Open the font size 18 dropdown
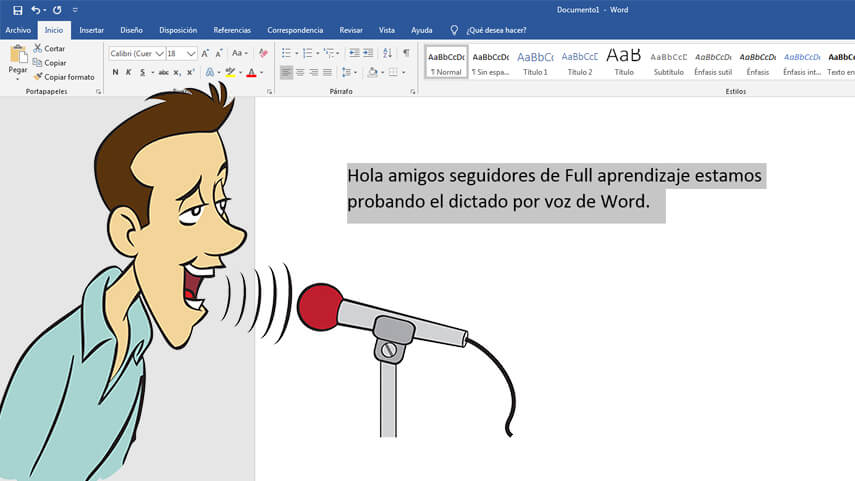Image resolution: width=855 pixels, height=481 pixels. [190, 53]
